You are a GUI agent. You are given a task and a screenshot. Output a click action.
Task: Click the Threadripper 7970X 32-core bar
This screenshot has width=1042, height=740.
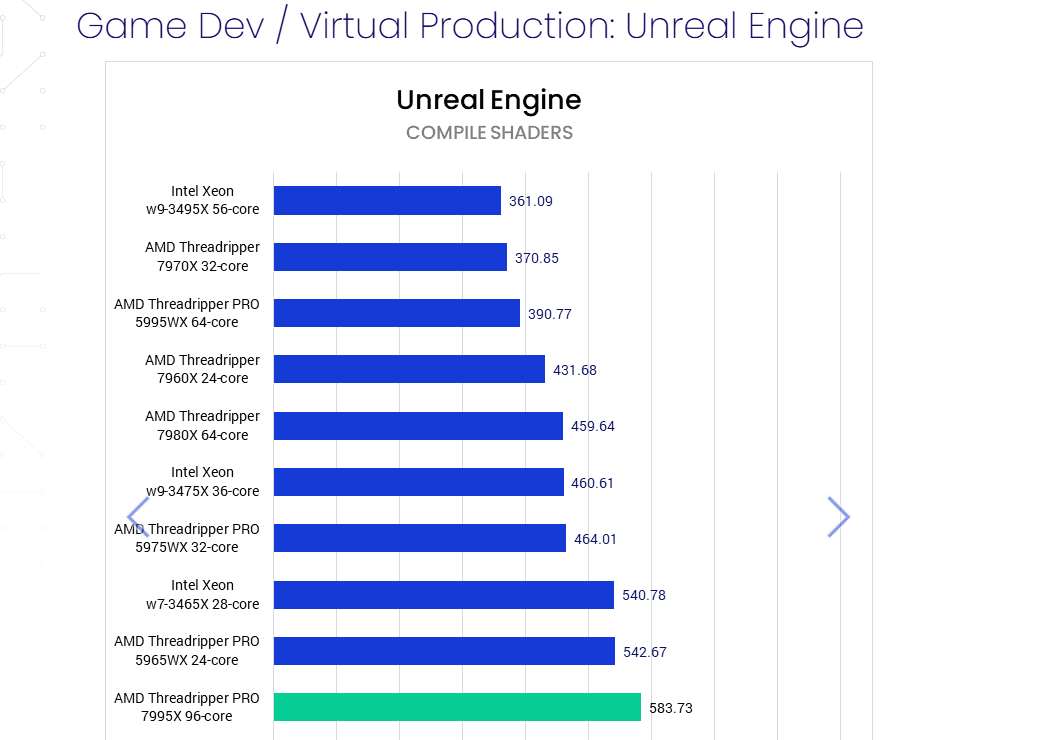point(390,257)
